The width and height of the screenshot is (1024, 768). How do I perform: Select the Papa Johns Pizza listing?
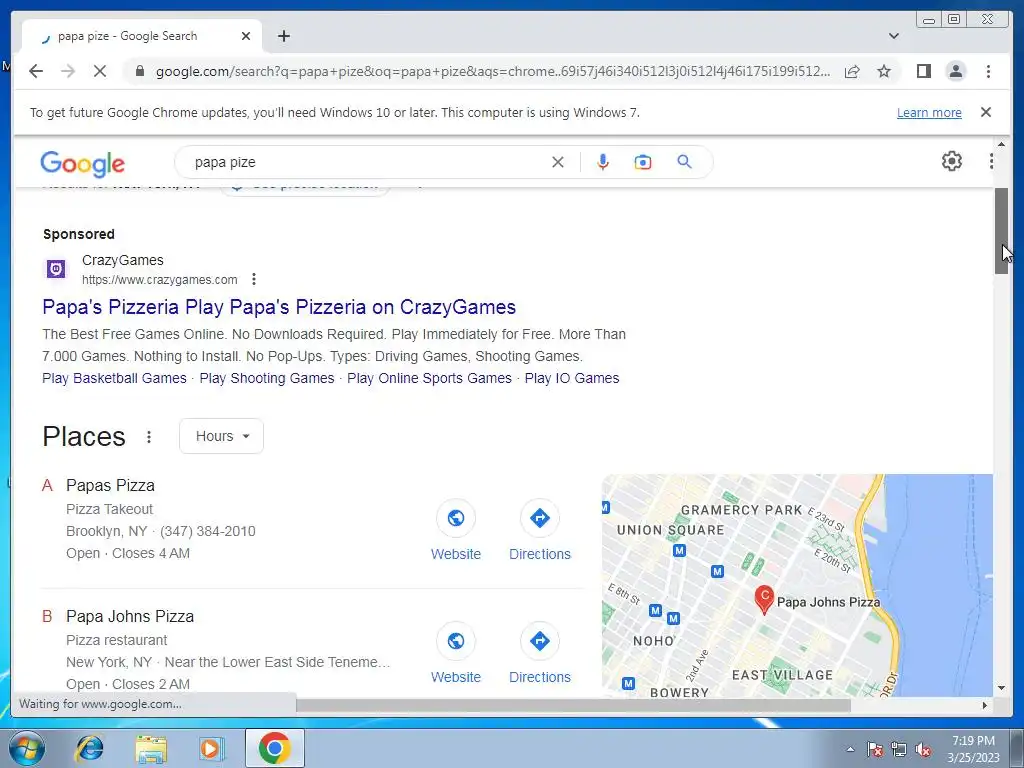point(129,616)
